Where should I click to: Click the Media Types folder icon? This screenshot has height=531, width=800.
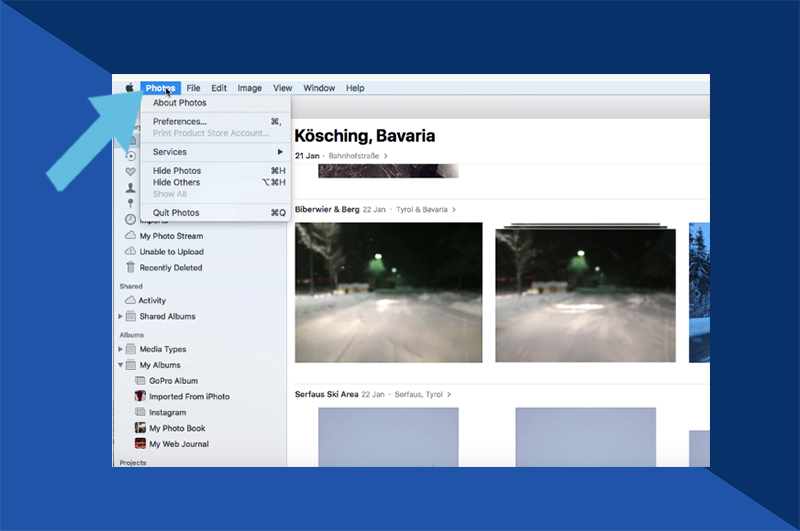(x=131, y=349)
